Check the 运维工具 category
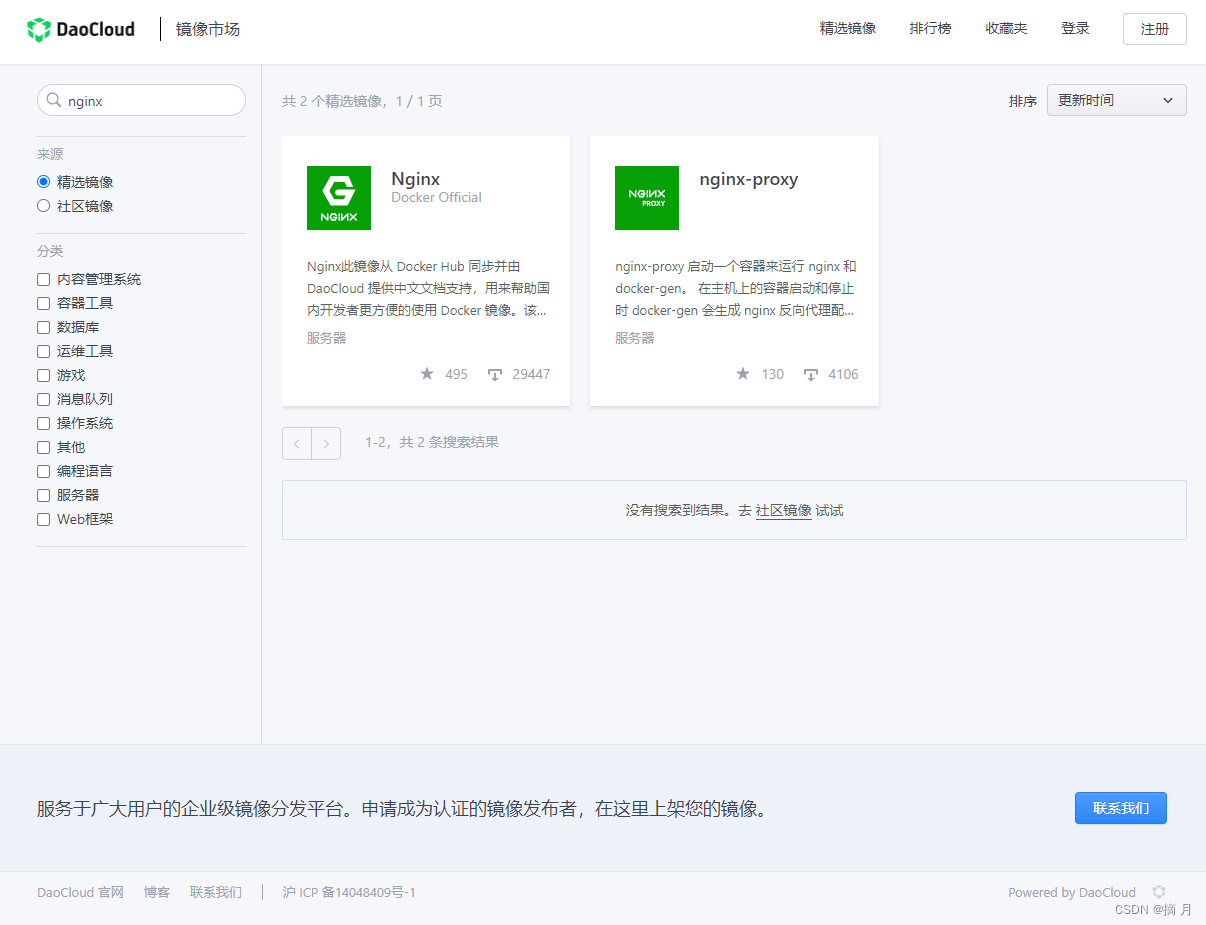This screenshot has width=1206, height=925. pos(43,351)
